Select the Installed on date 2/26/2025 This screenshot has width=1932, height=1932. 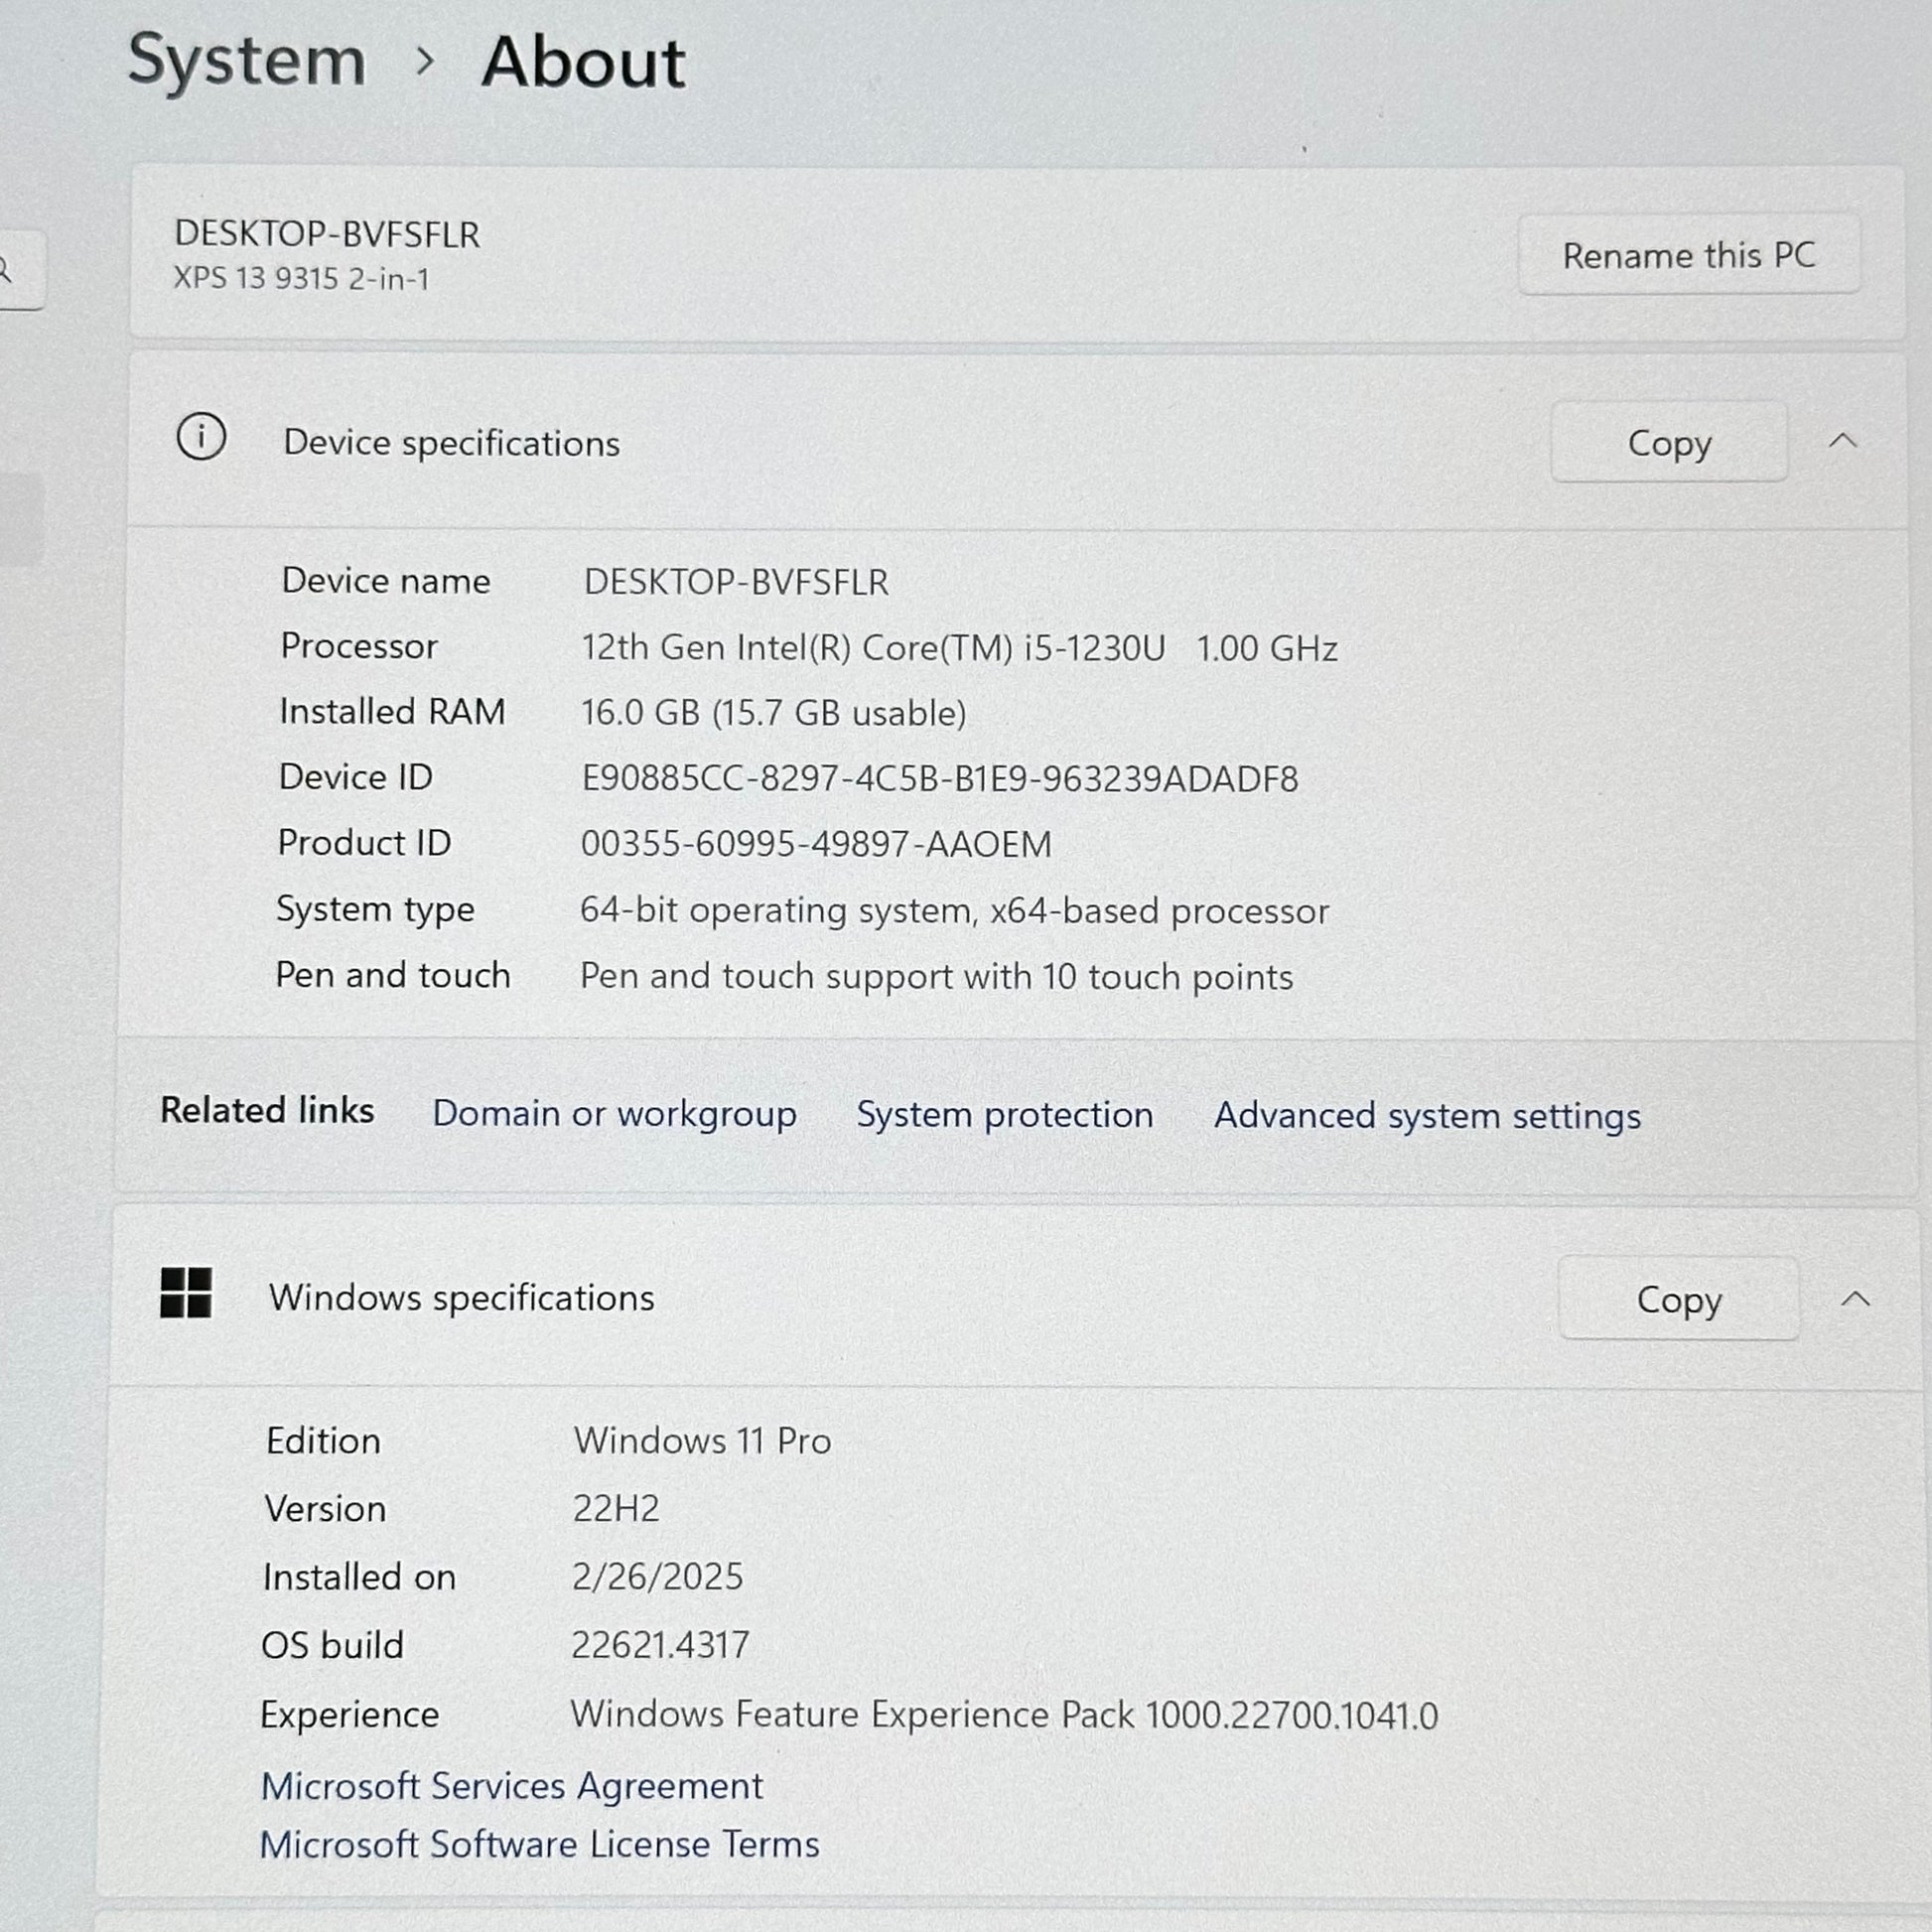(657, 1577)
